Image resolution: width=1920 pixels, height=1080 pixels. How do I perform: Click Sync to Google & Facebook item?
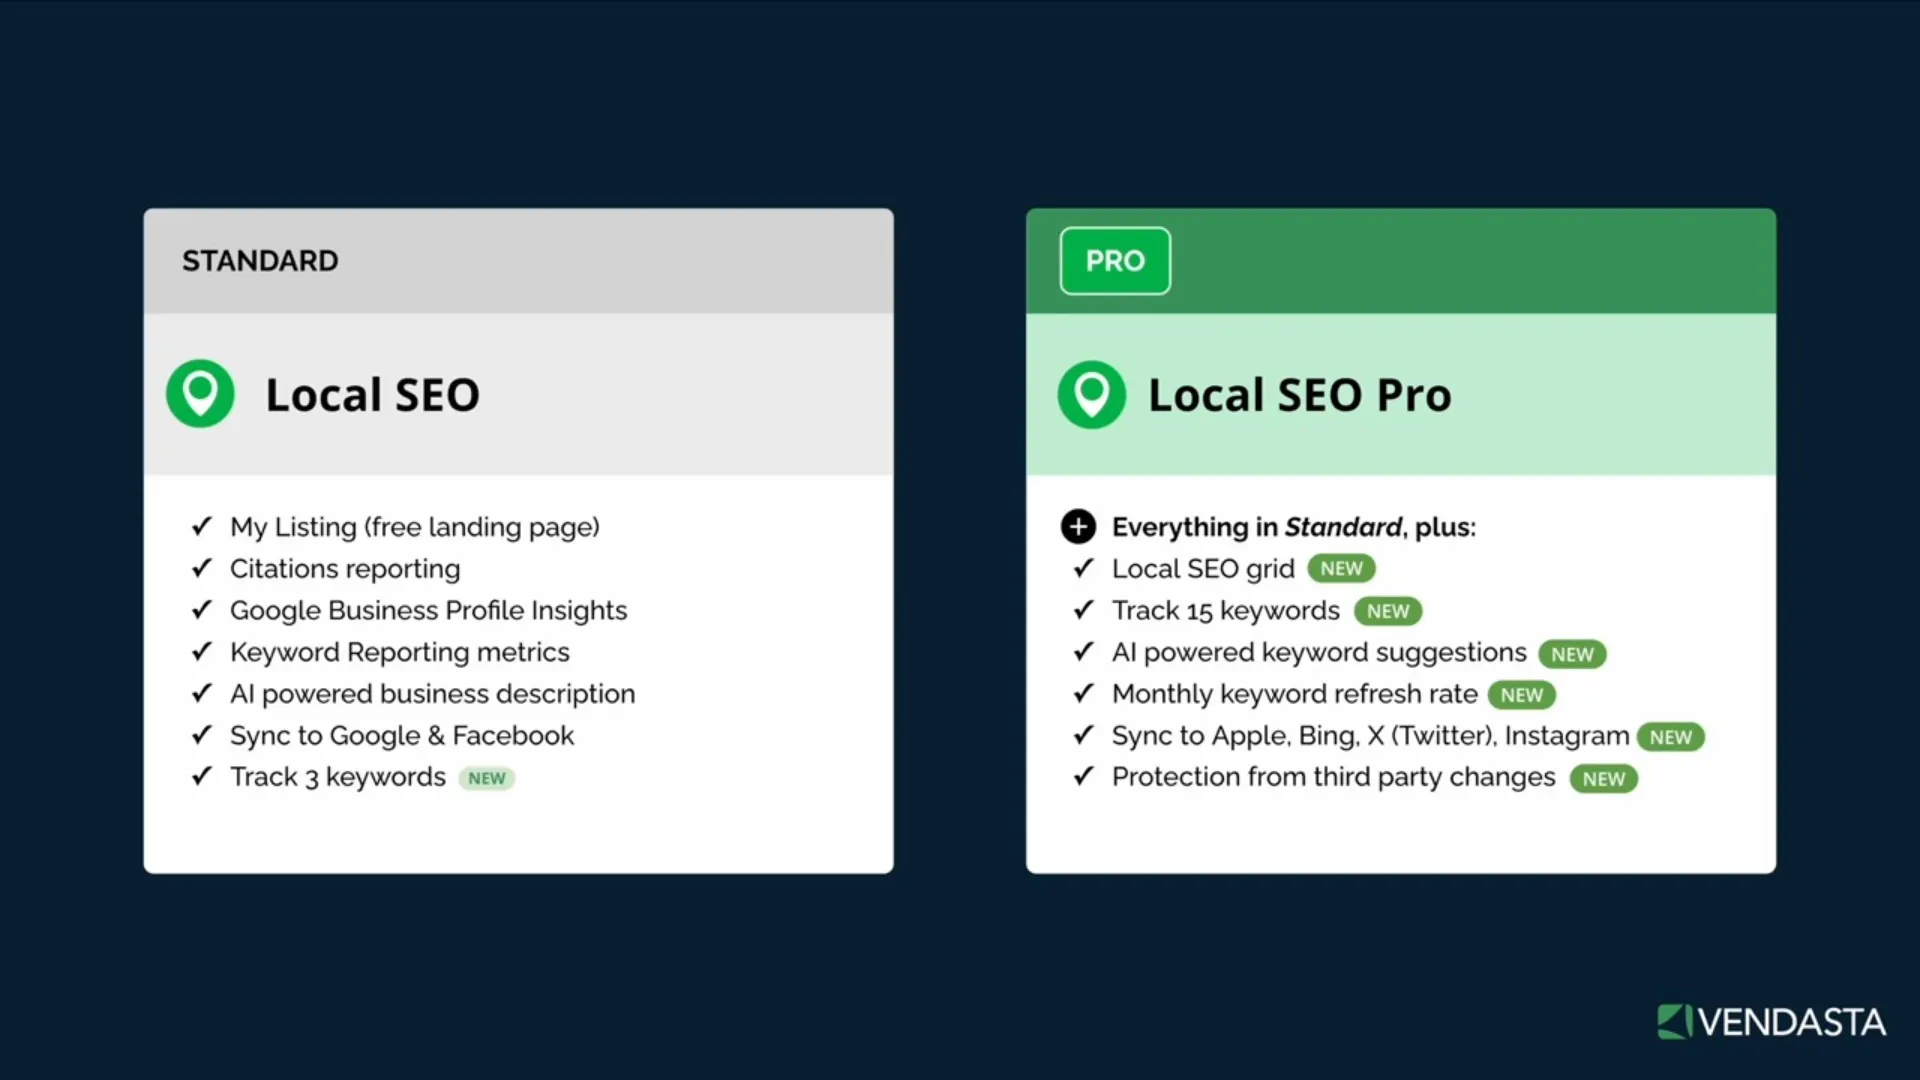402,735
